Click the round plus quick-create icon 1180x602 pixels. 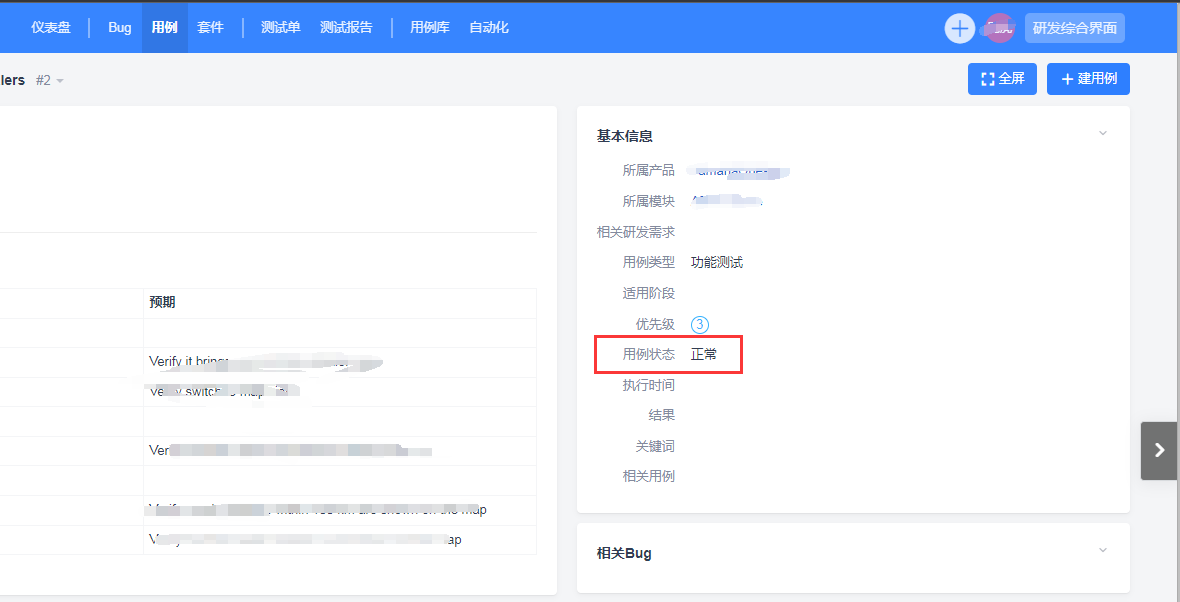click(x=959, y=28)
